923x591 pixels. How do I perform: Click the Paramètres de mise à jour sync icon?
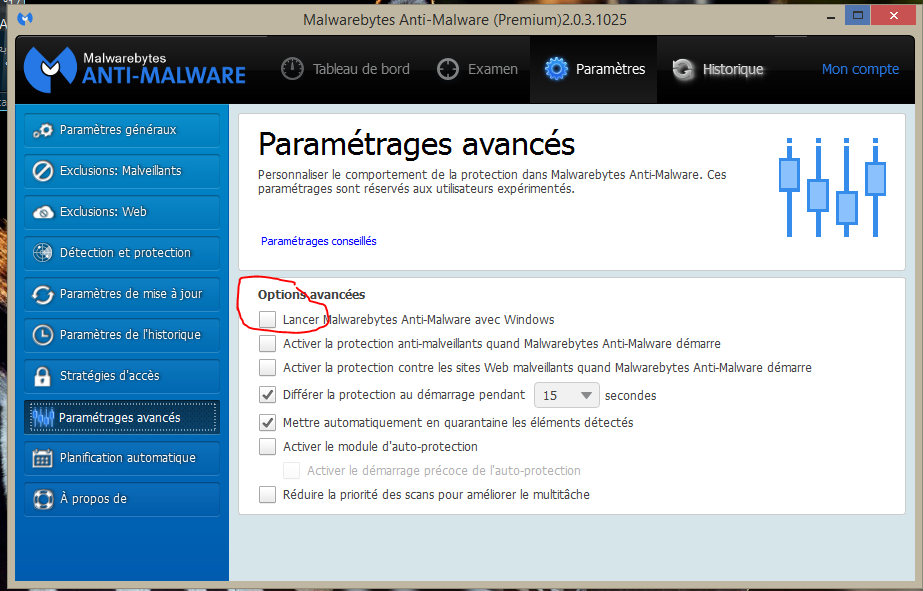[x=42, y=294]
